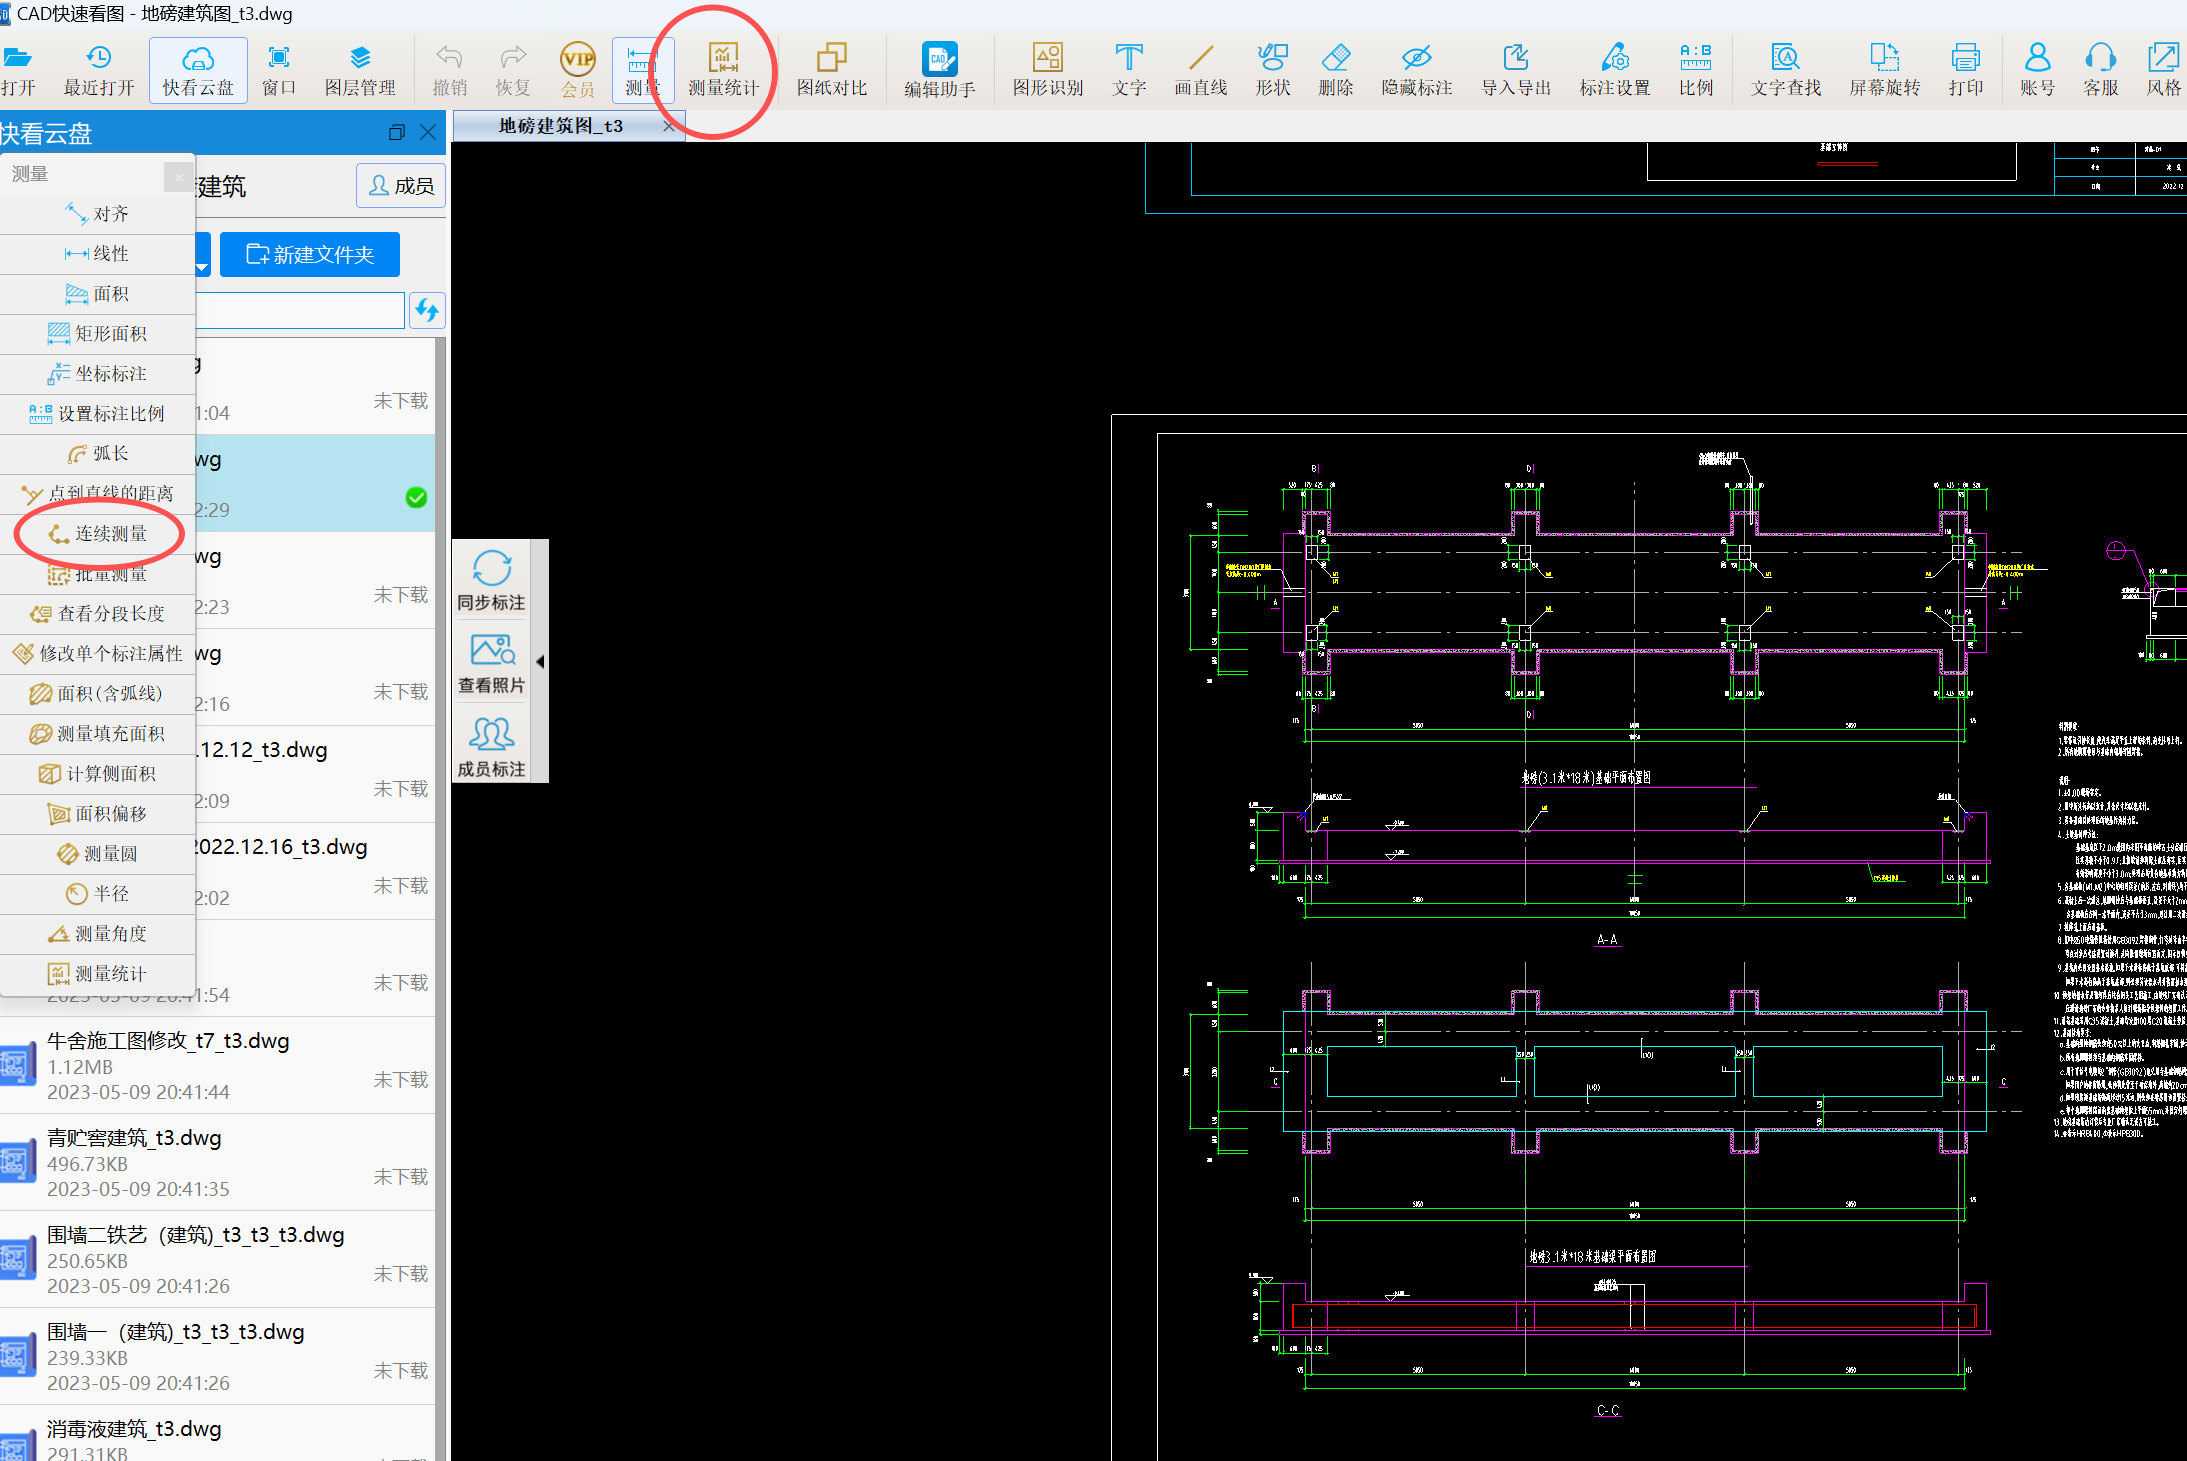Image resolution: width=2187 pixels, height=1461 pixels.
Task: Click the 新建文件夹 button
Action: tap(310, 255)
